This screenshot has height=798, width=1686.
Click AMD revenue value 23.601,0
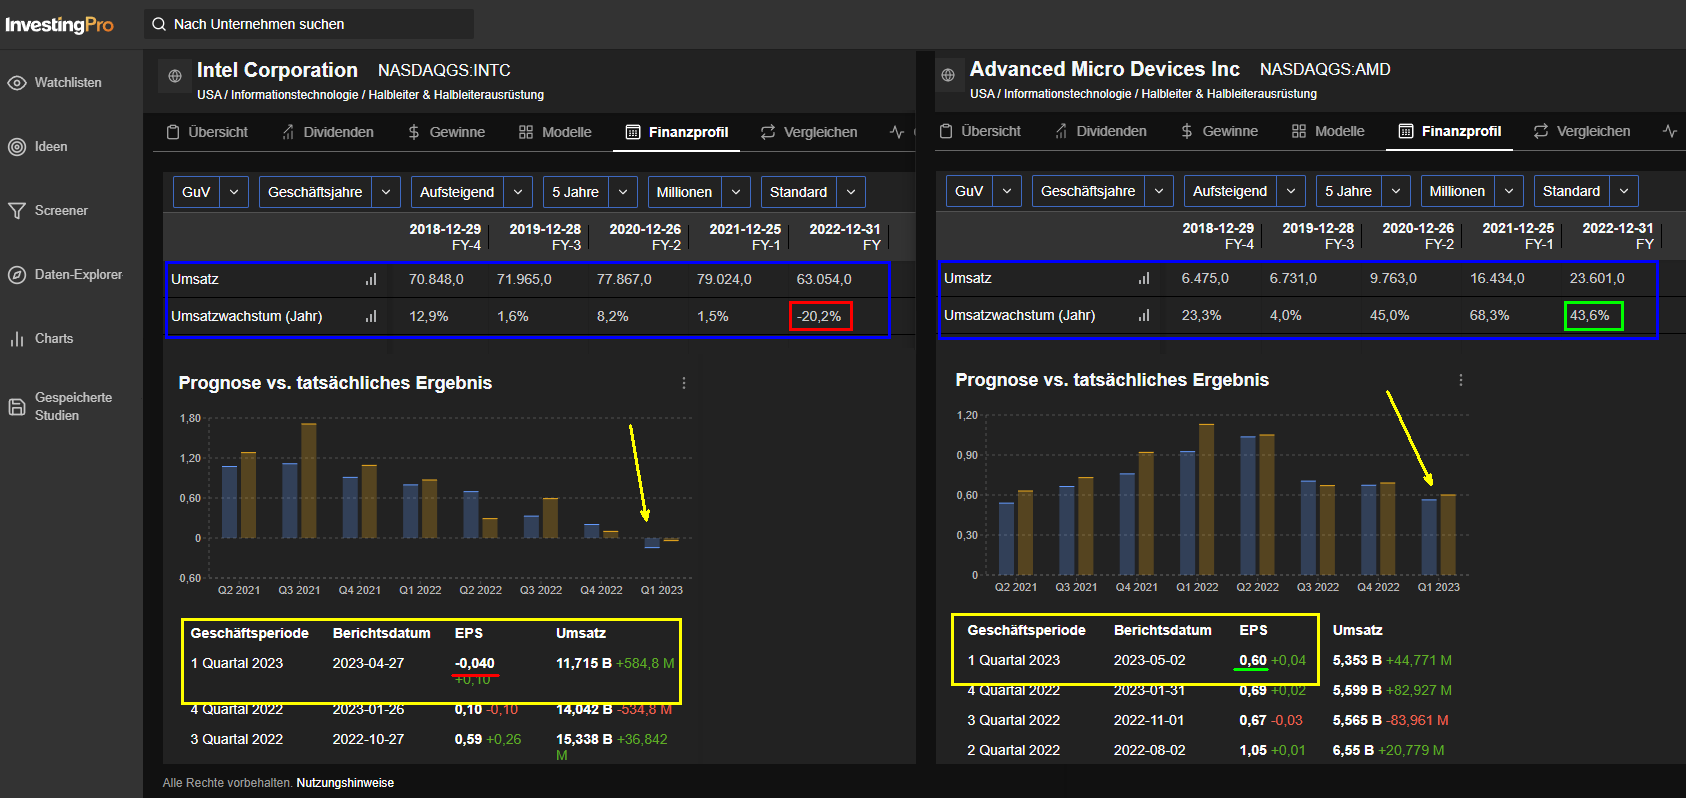point(1597,279)
